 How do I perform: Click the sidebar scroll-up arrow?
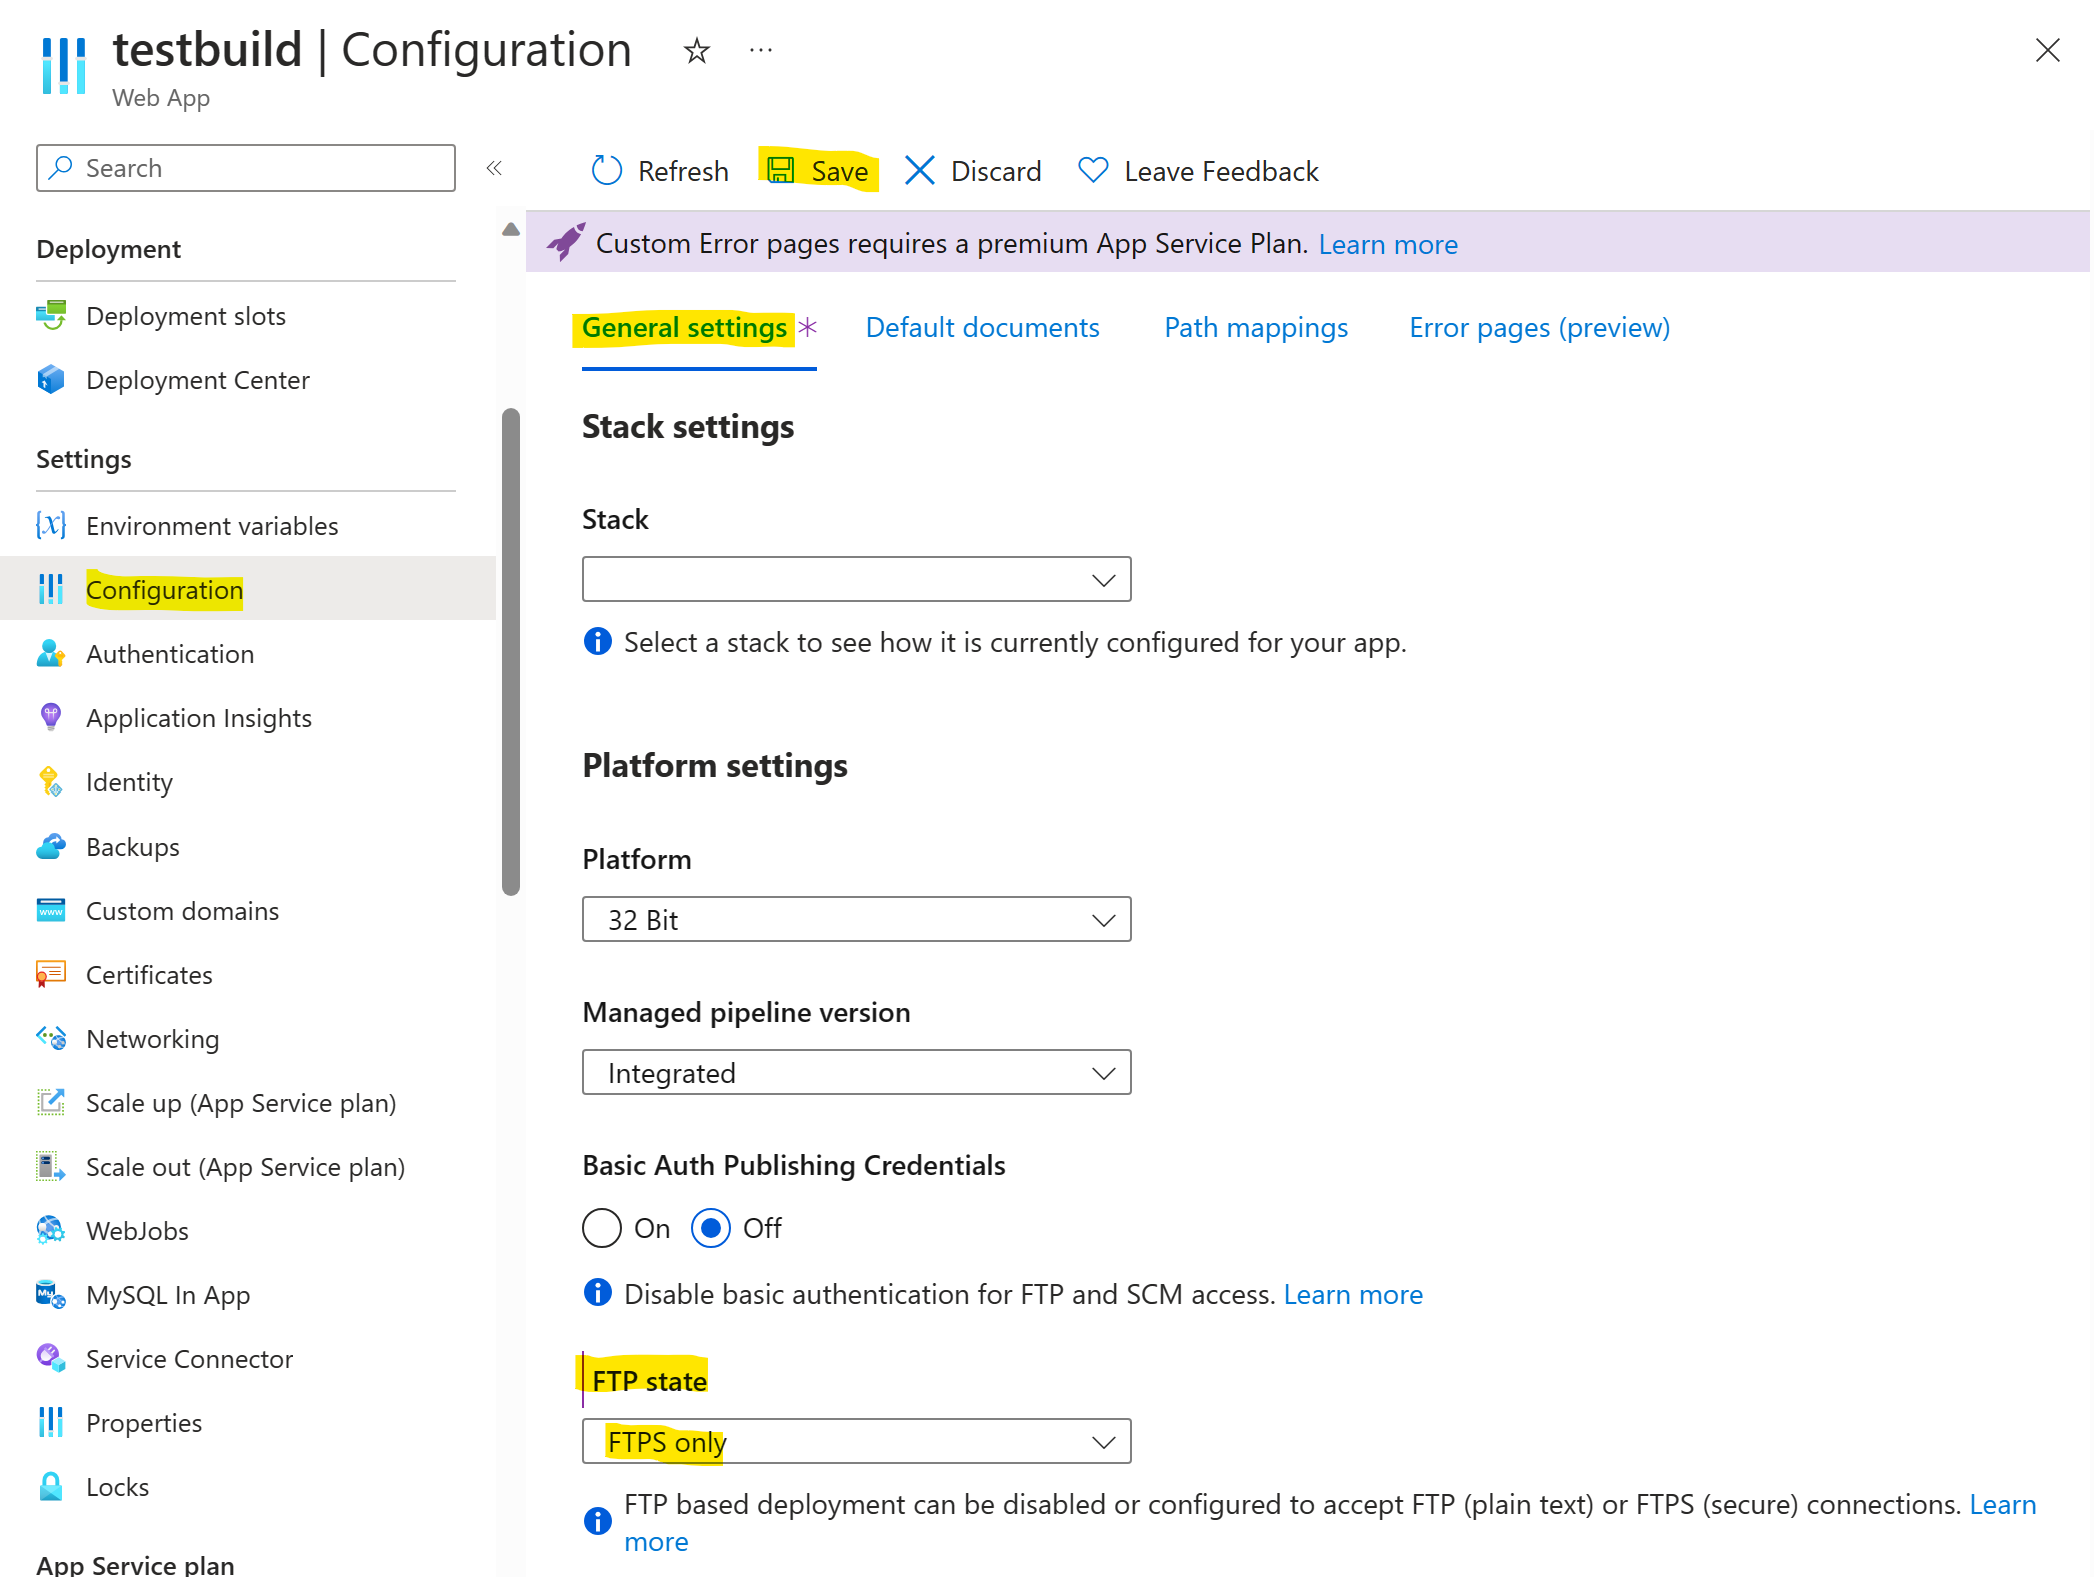[x=511, y=229]
